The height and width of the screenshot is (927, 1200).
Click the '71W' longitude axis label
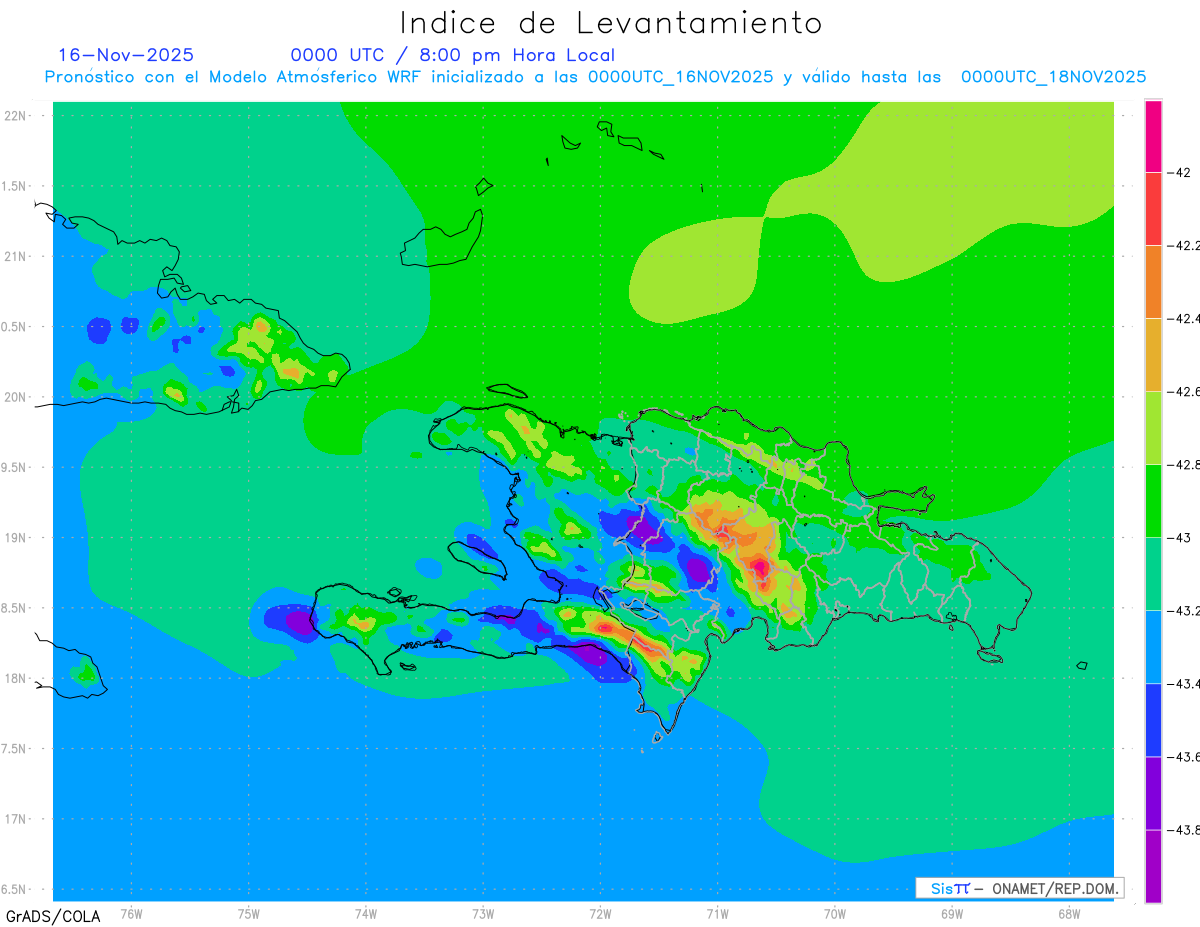(717, 913)
